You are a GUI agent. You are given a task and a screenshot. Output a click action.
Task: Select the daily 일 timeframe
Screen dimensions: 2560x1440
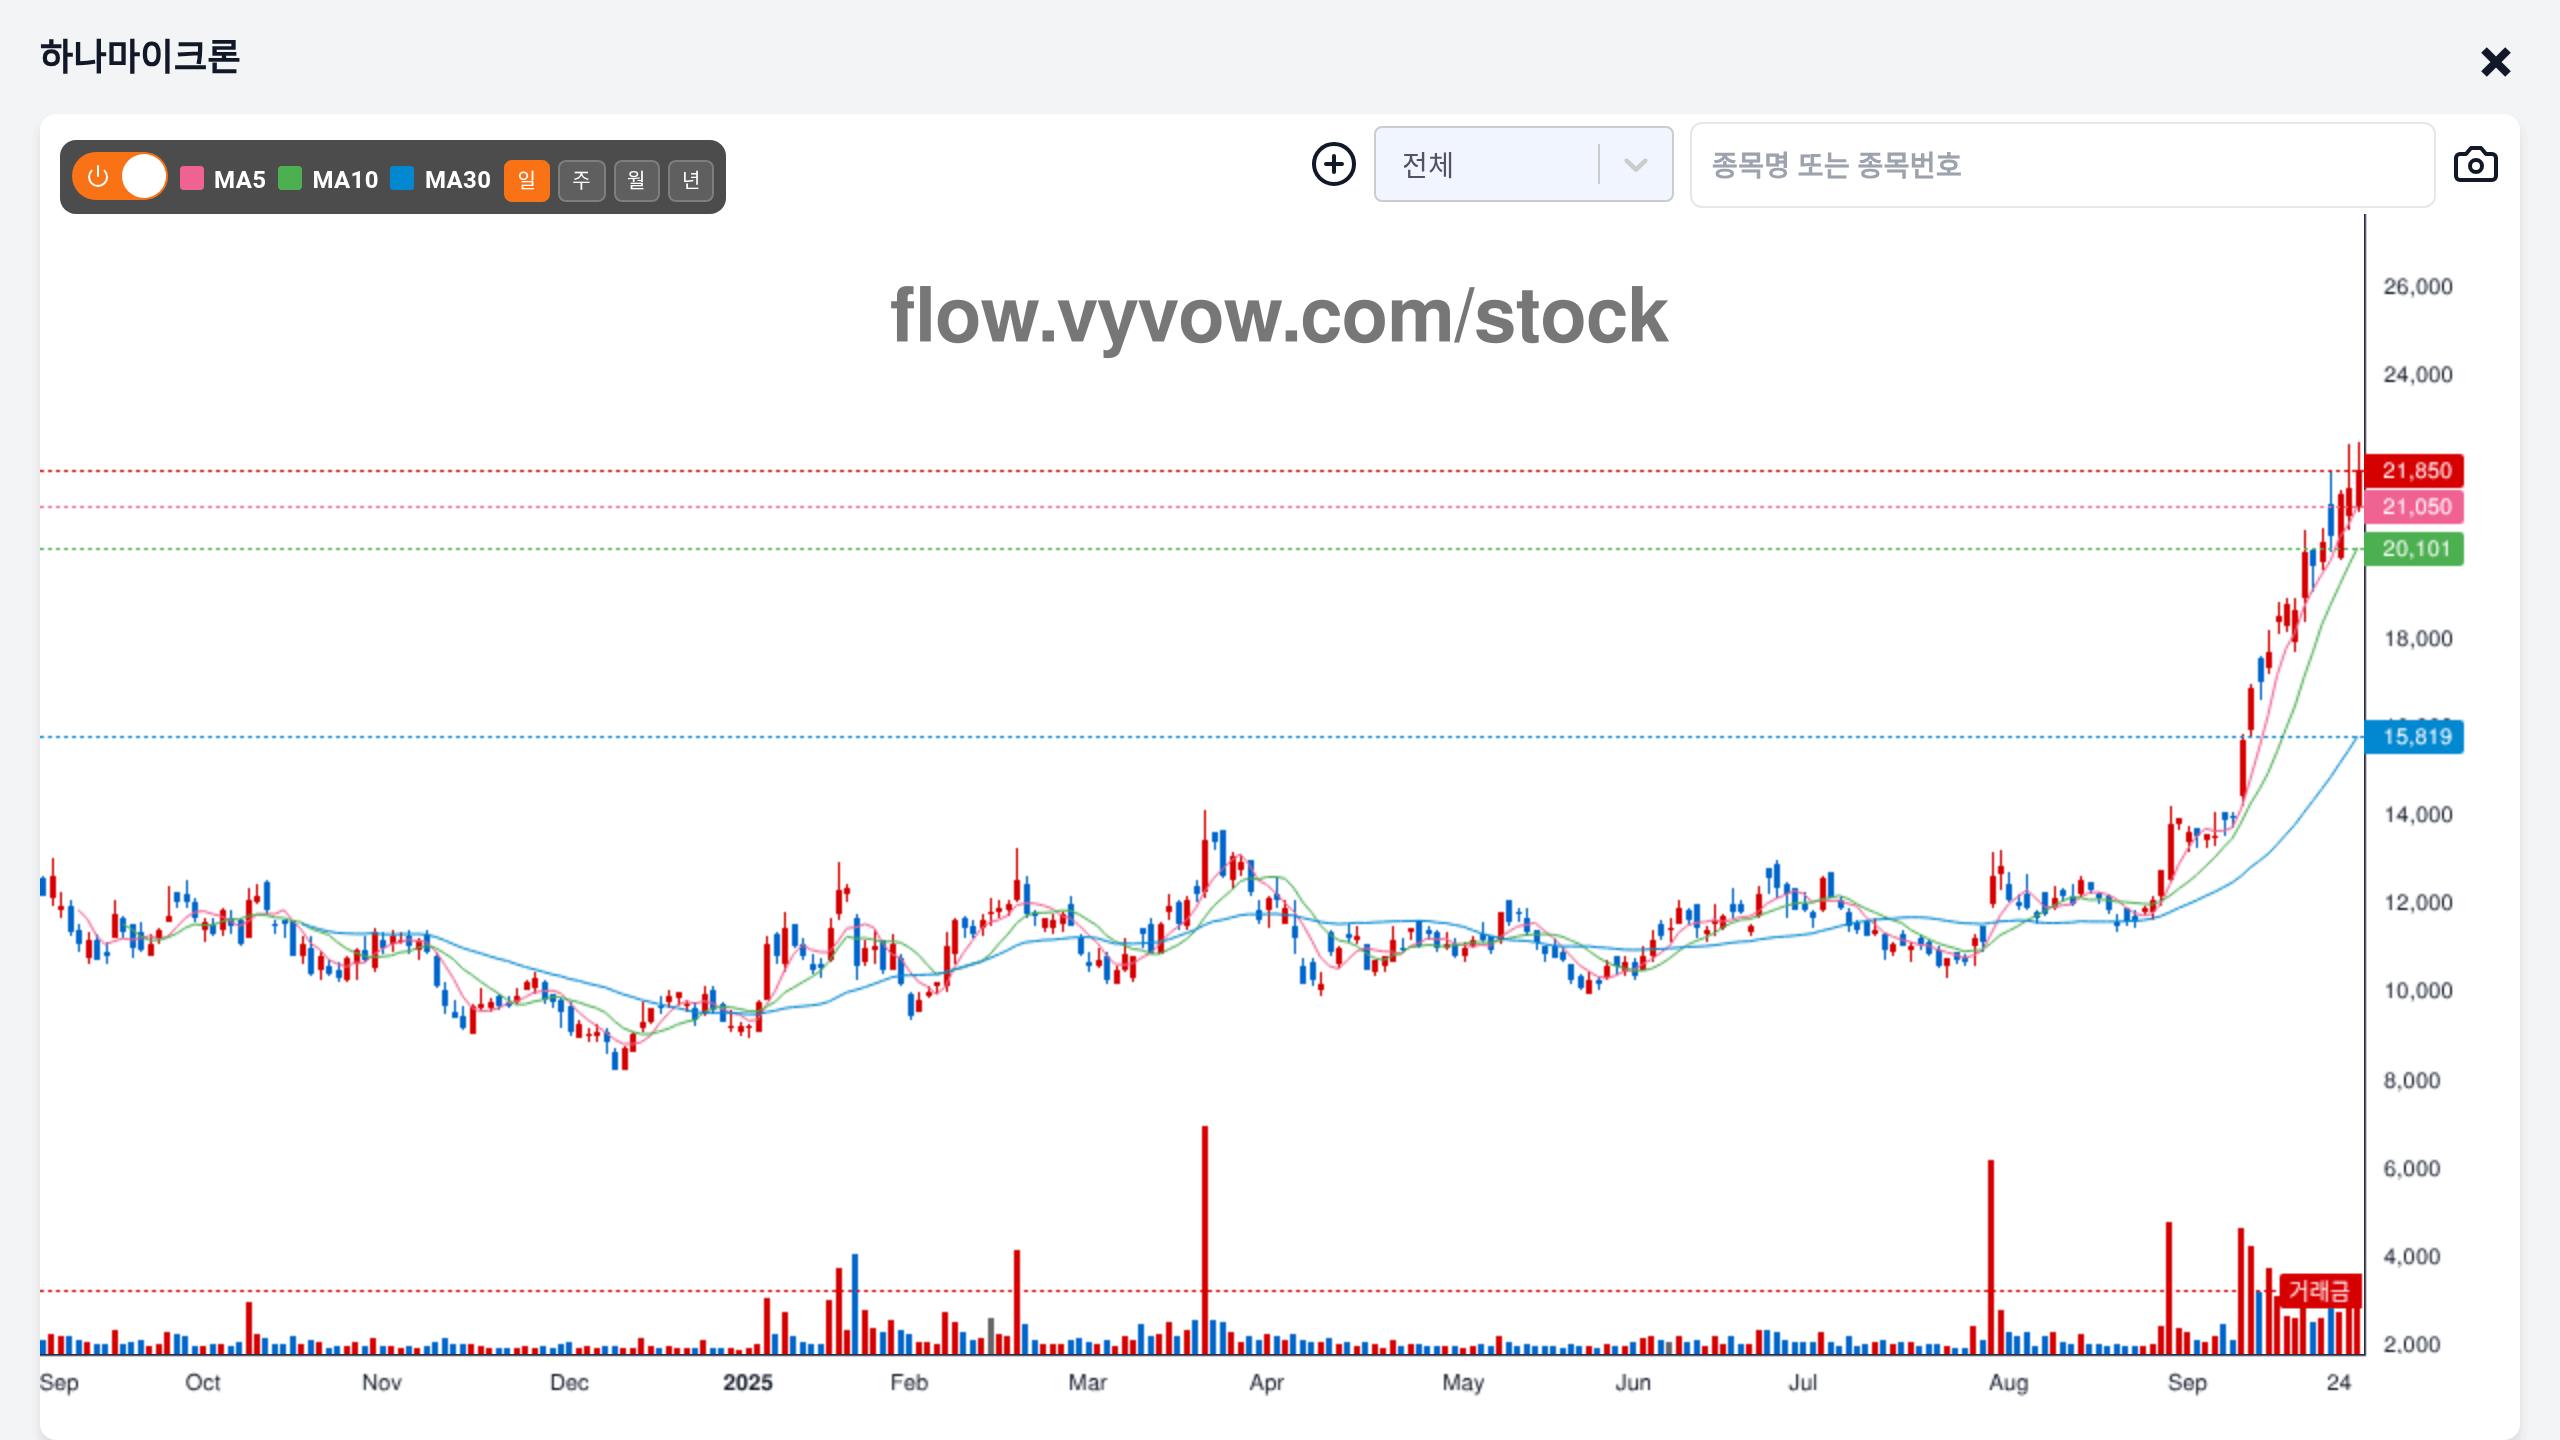coord(527,181)
